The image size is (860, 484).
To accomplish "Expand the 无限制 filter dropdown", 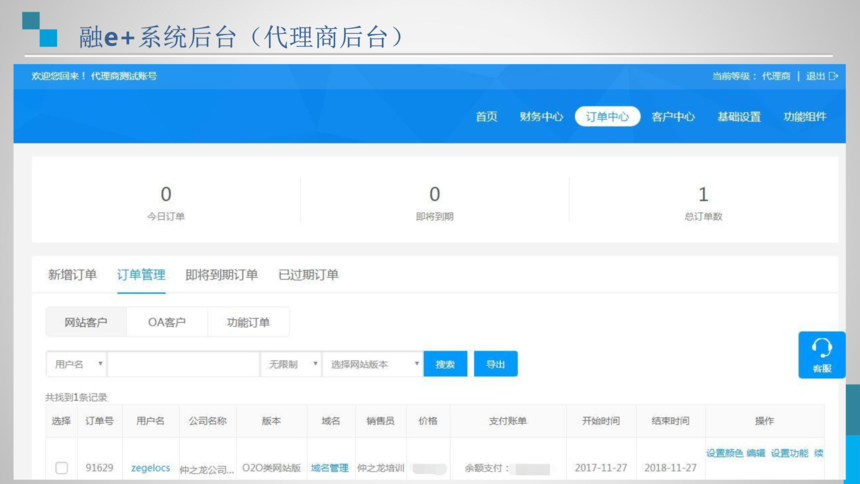I will (x=290, y=365).
